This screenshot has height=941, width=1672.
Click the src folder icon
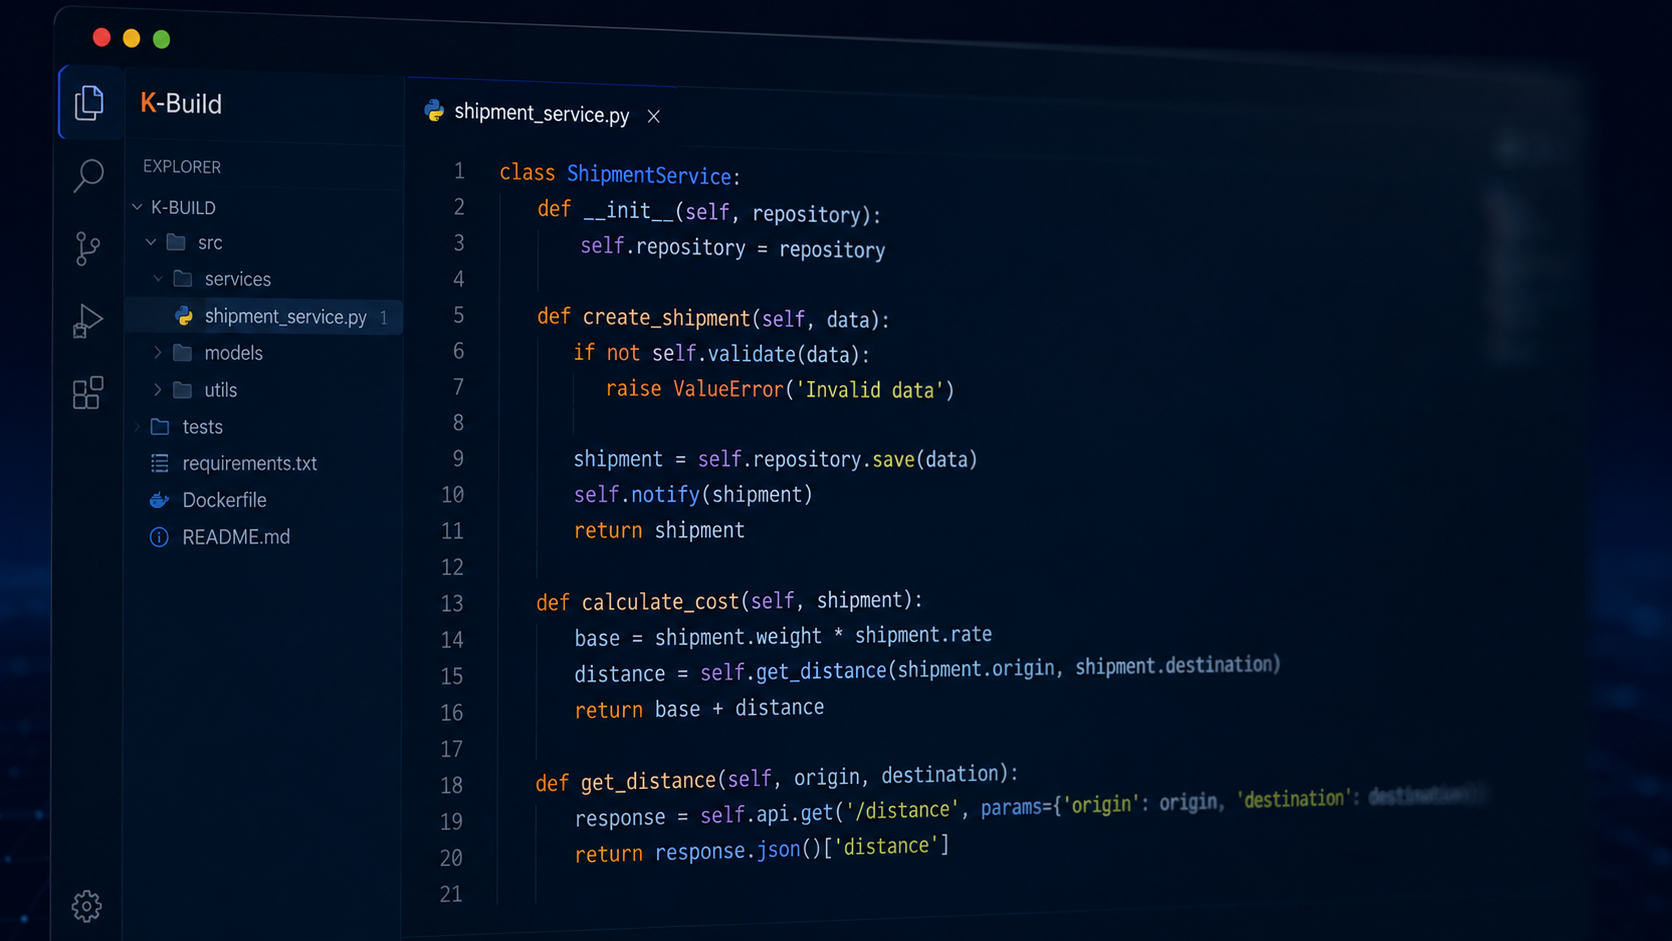tap(176, 242)
